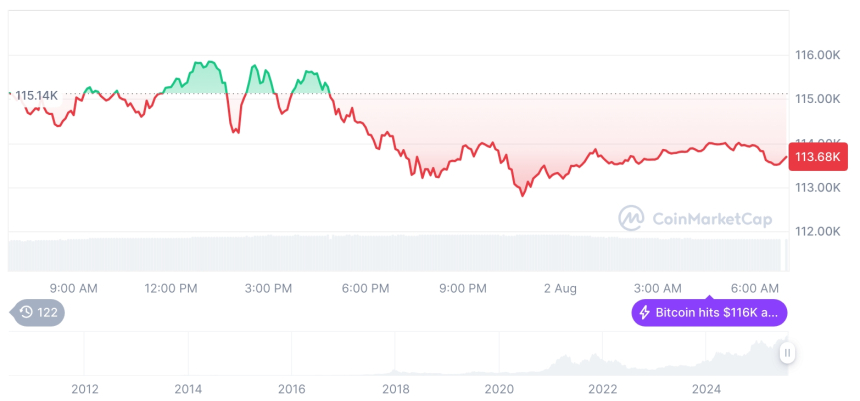The image size is (860, 401).
Task: Open the 'Bitcoin hits $116K' news badge
Action: pyautogui.click(x=709, y=313)
